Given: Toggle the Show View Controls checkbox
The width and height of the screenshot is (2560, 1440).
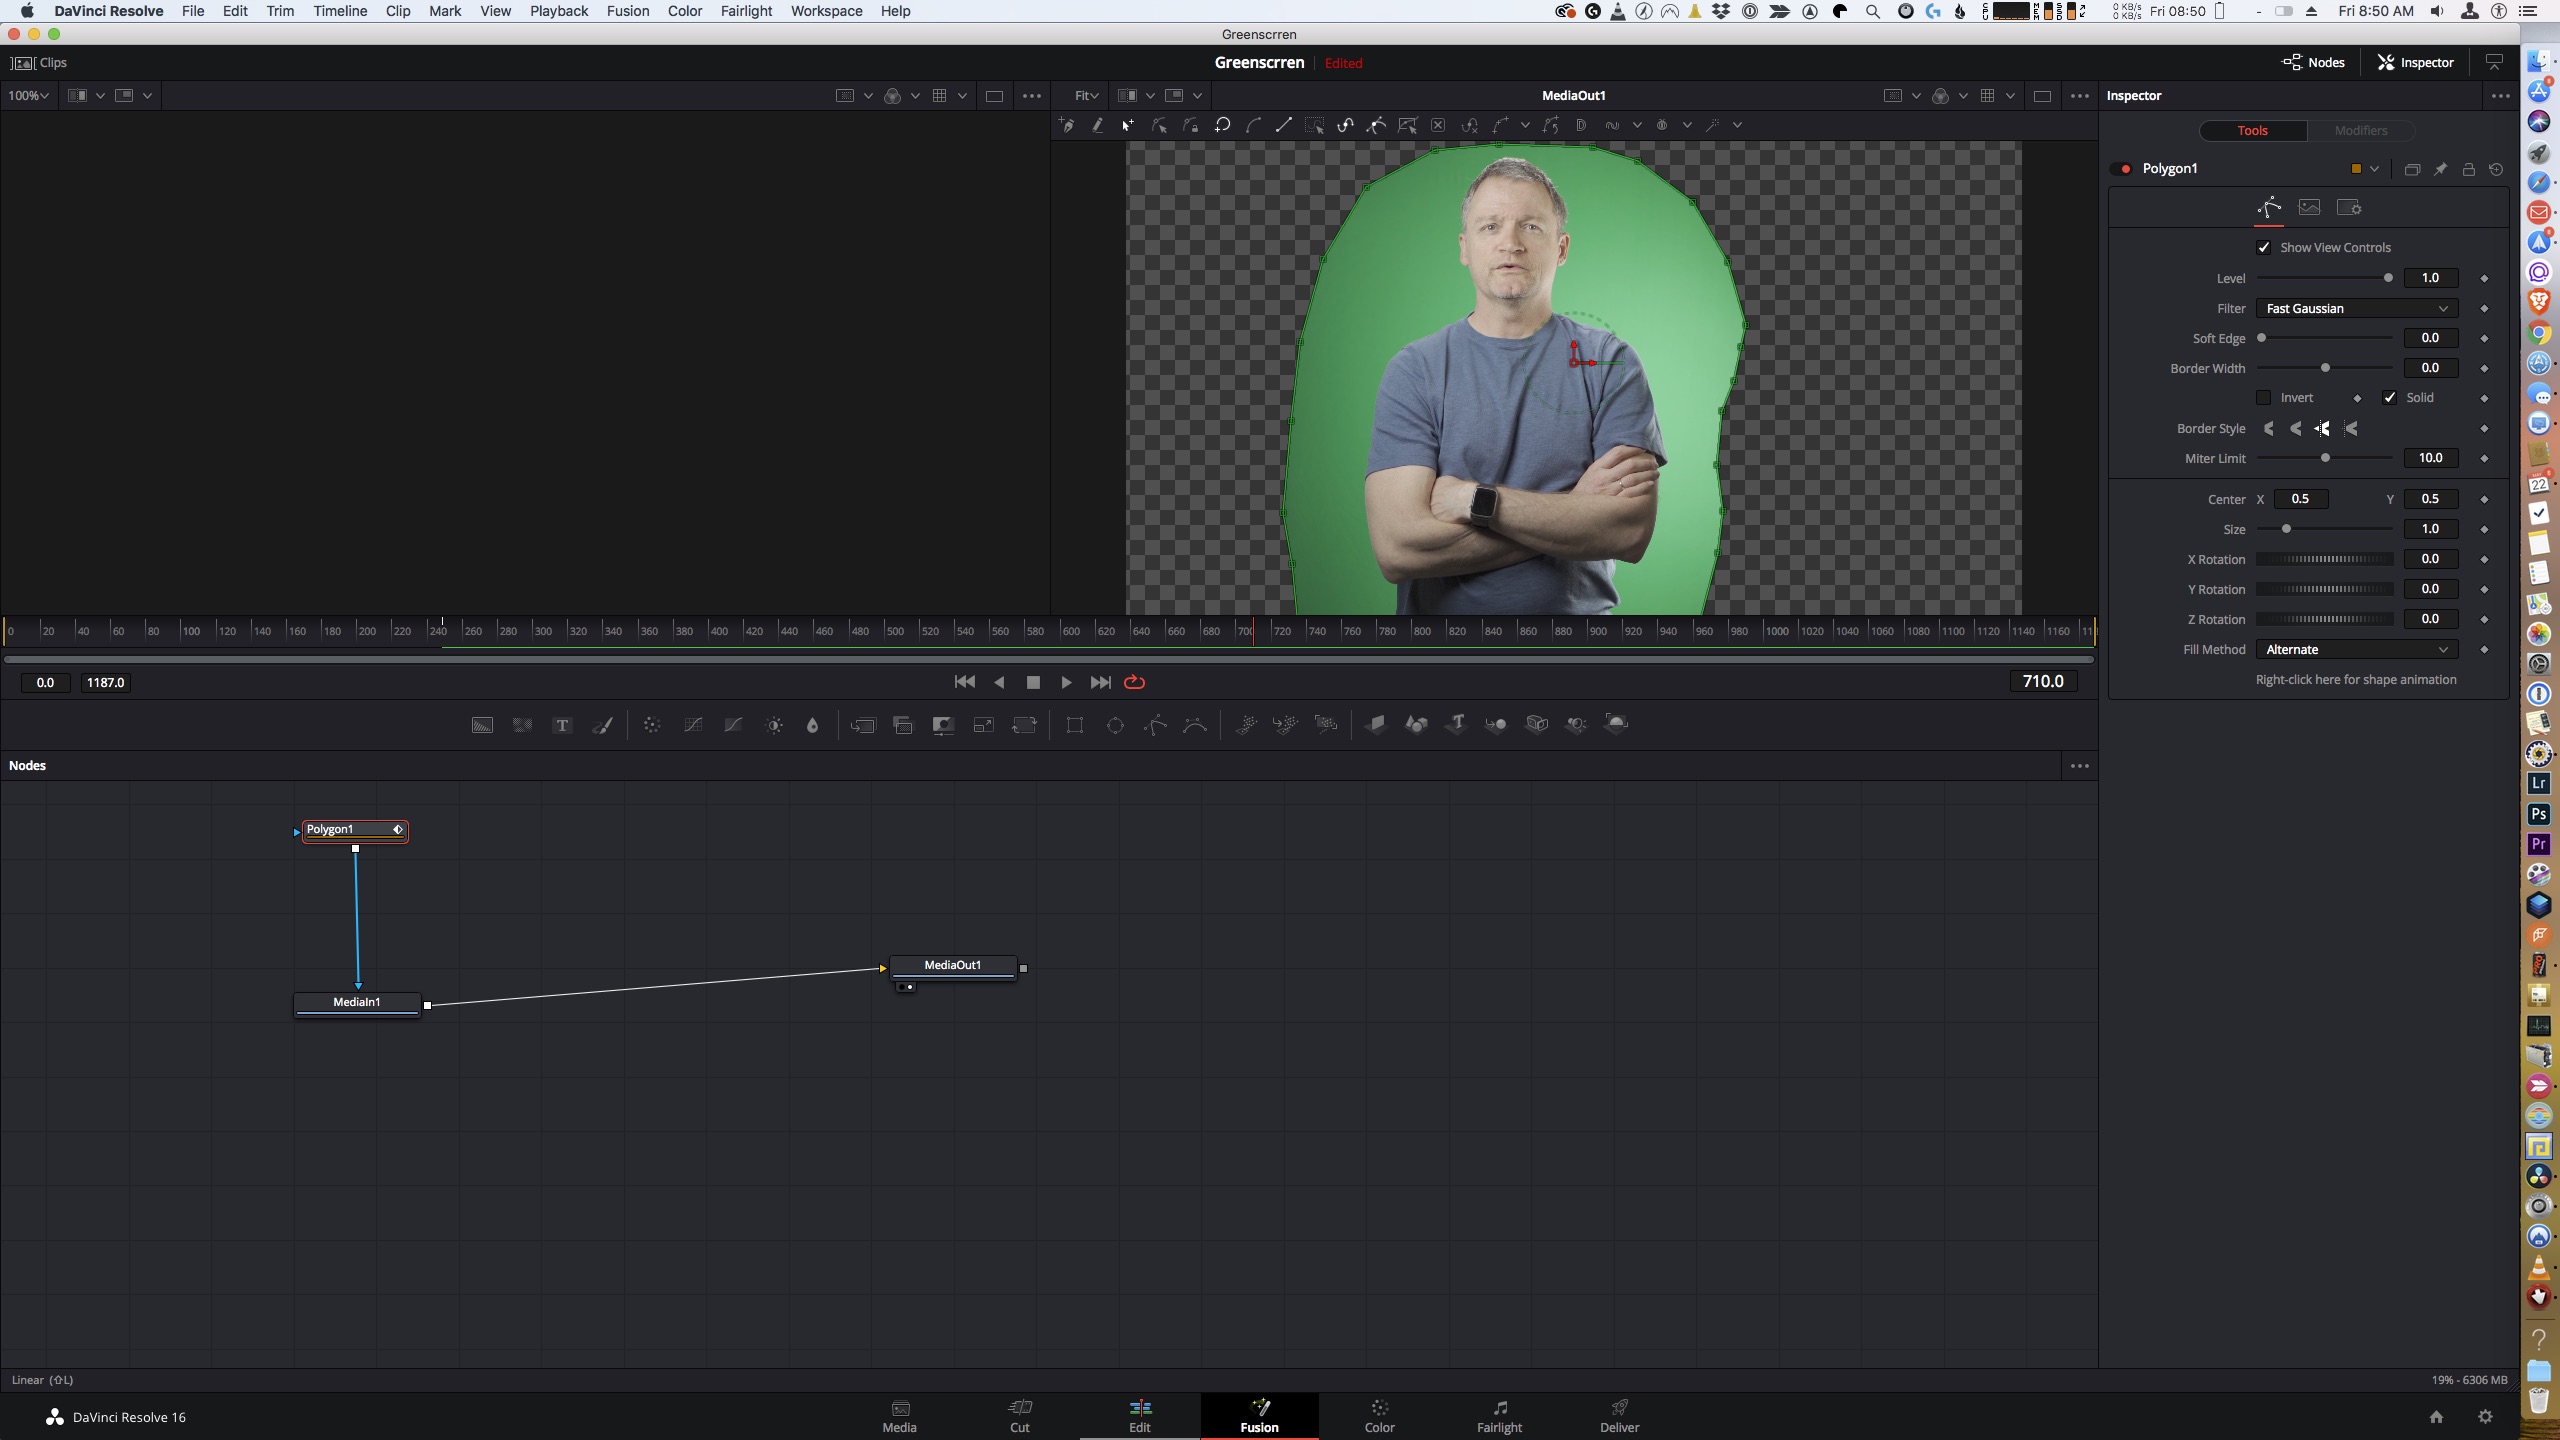Looking at the screenshot, I should click(x=2264, y=247).
